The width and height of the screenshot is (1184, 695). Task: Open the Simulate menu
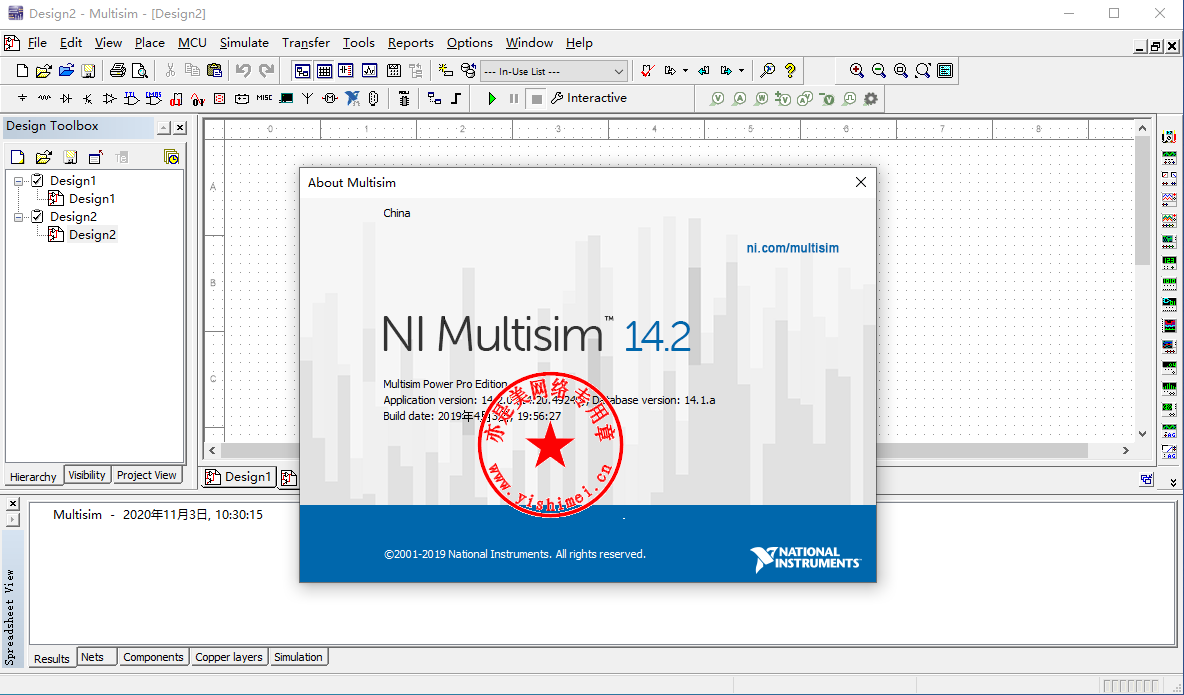[x=244, y=43]
